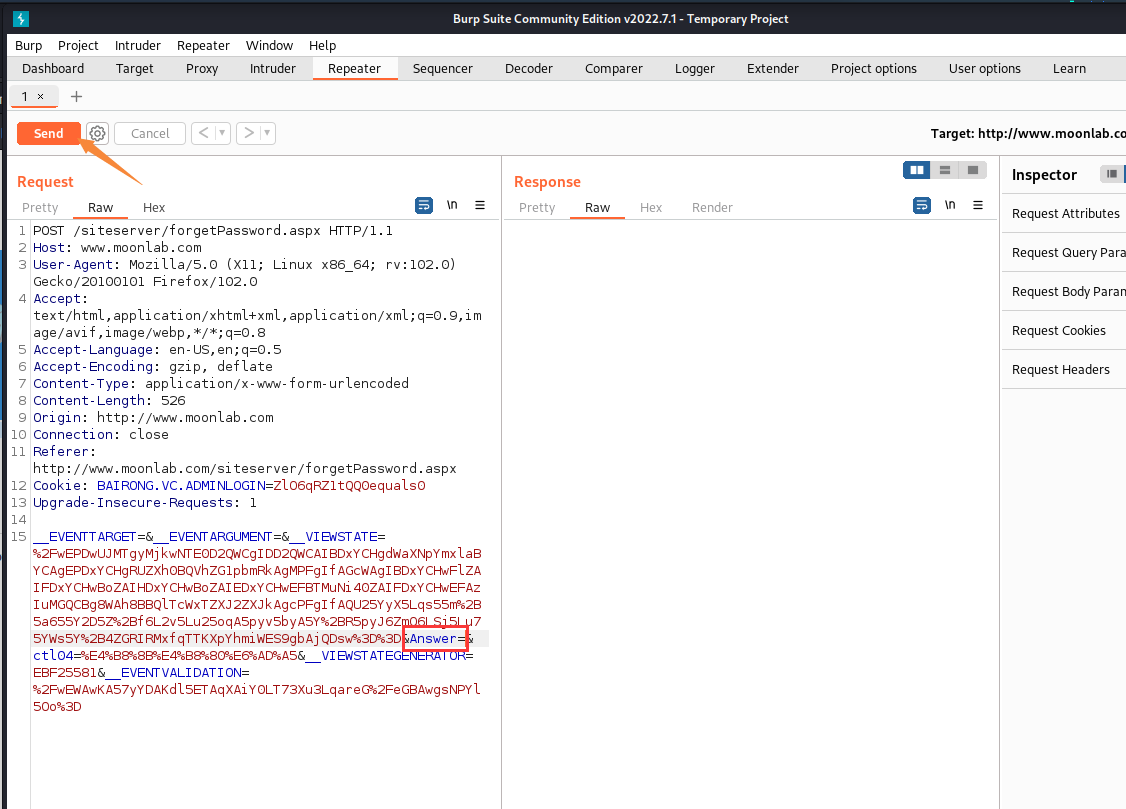The image size is (1126, 809).
Task: Click the POST request line text
Action: pos(213,230)
